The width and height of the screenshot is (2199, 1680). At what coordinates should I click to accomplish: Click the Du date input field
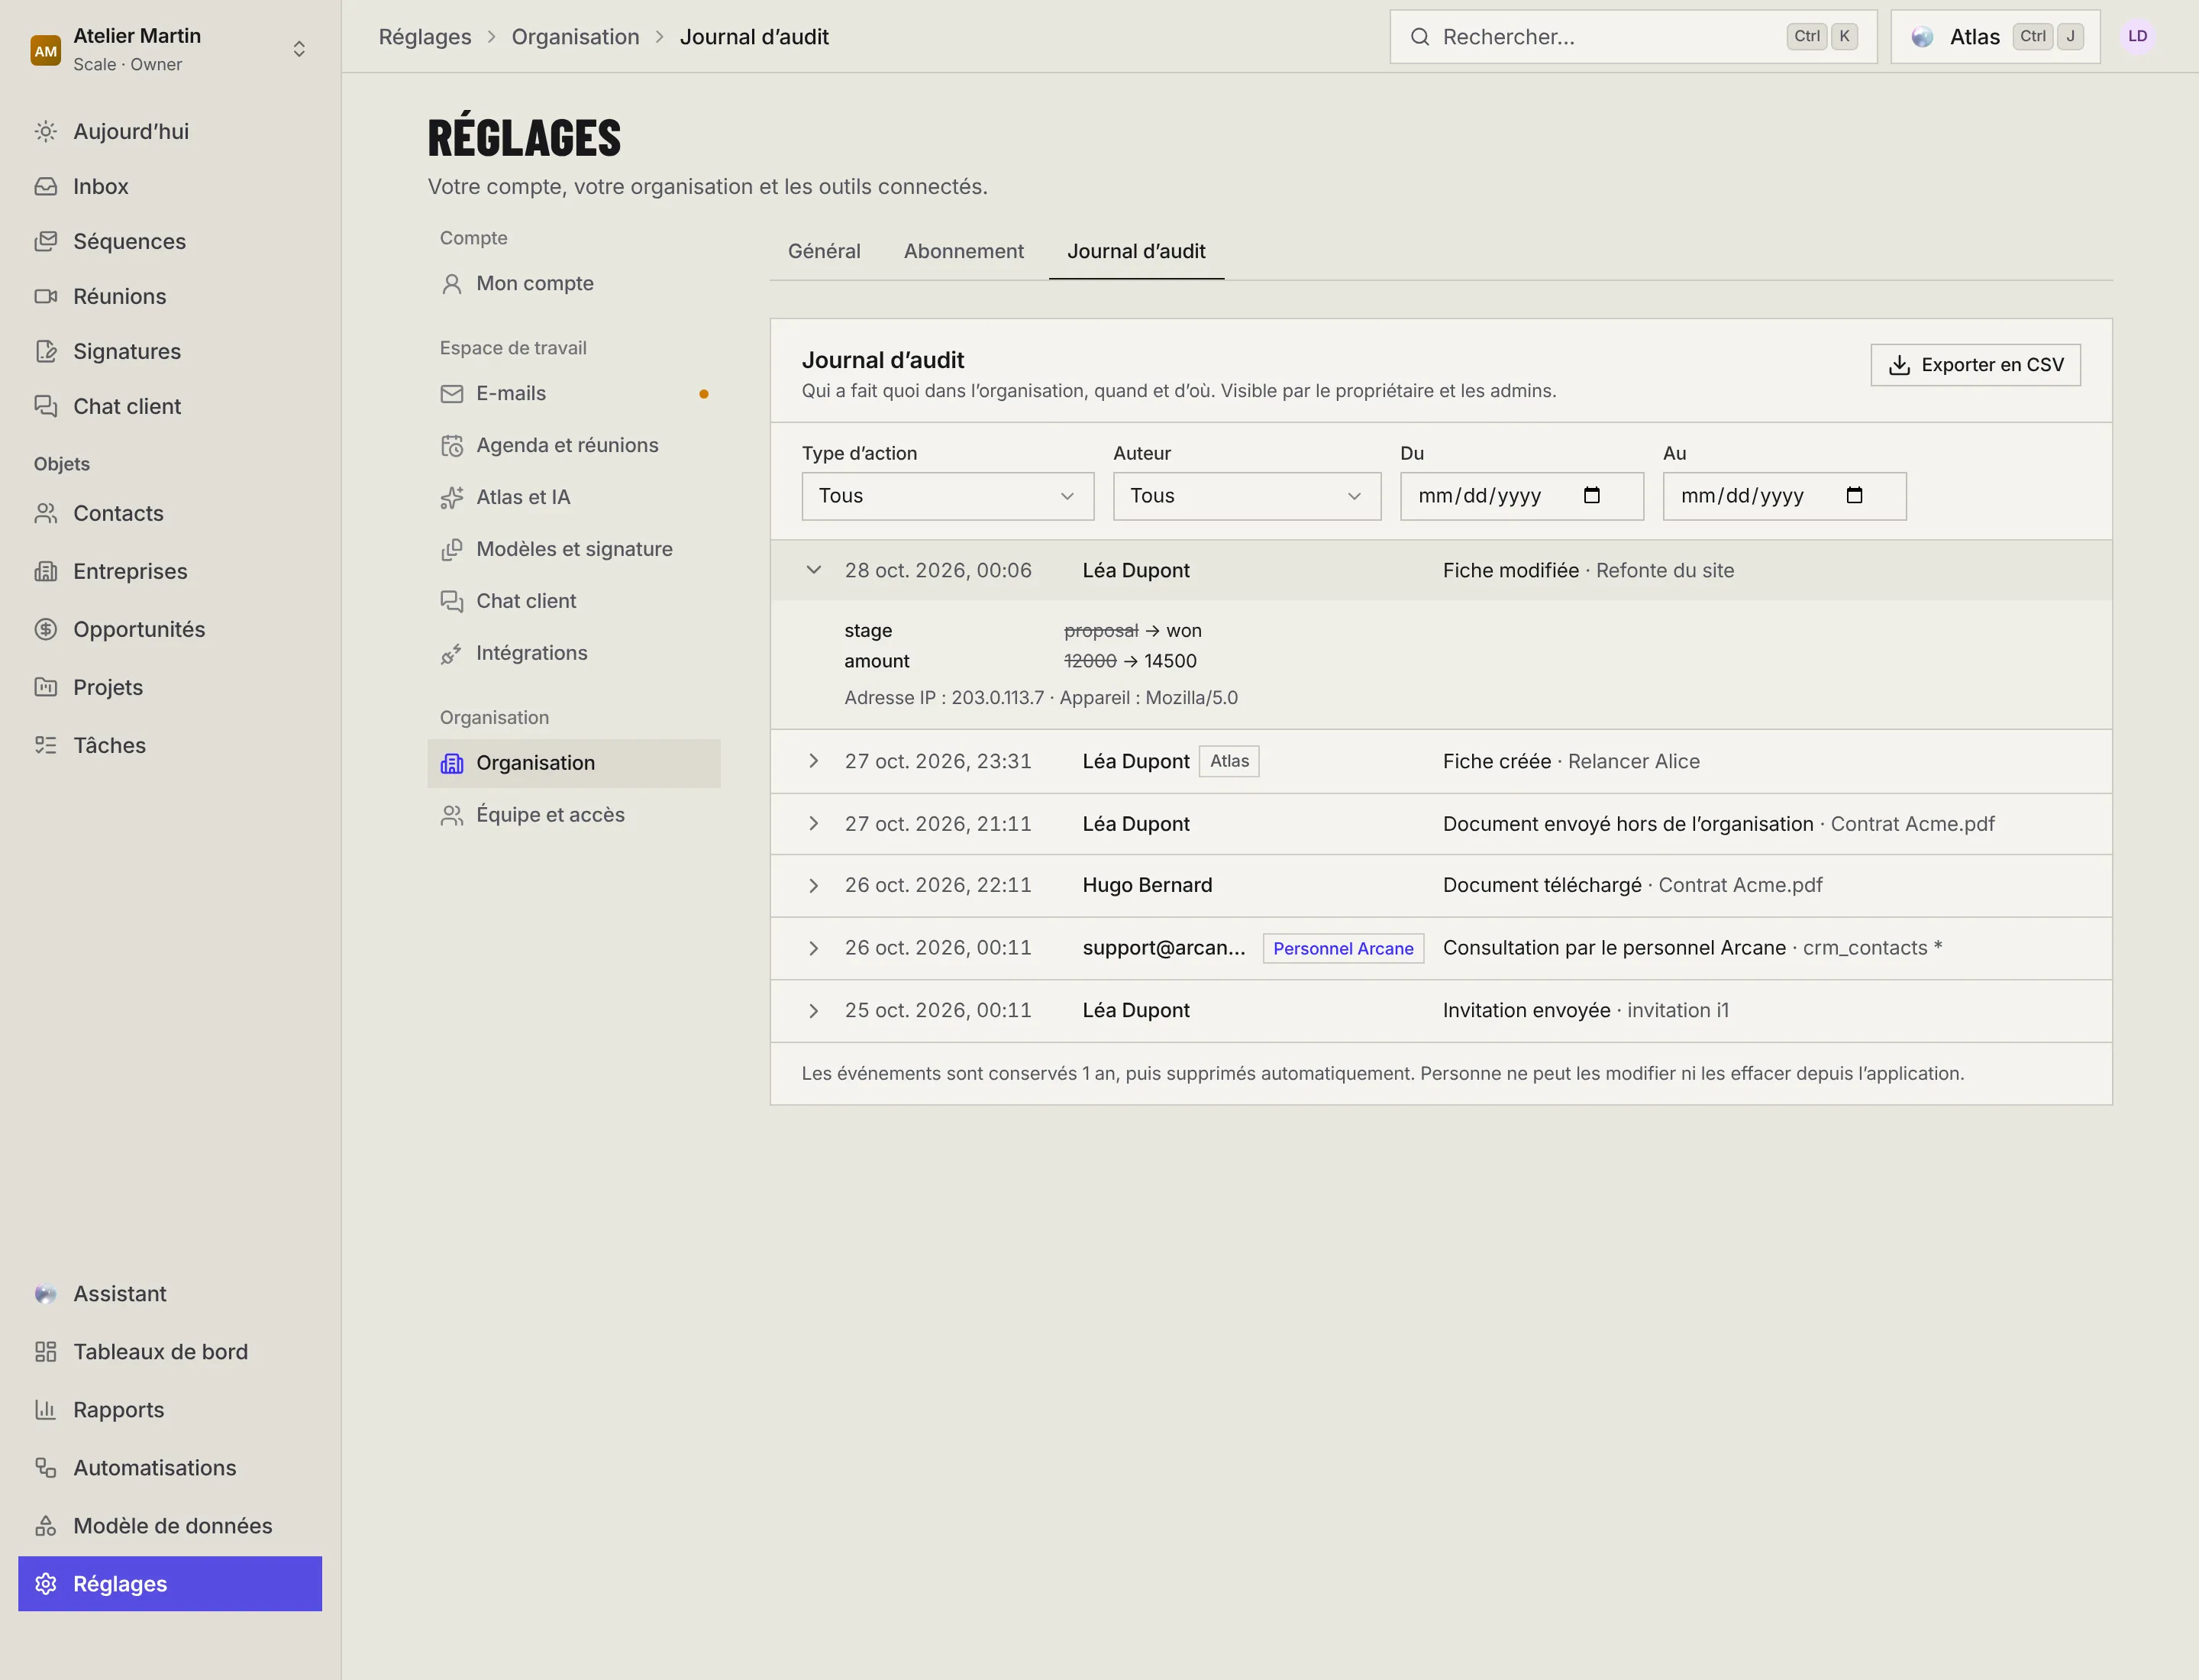pos(1522,496)
